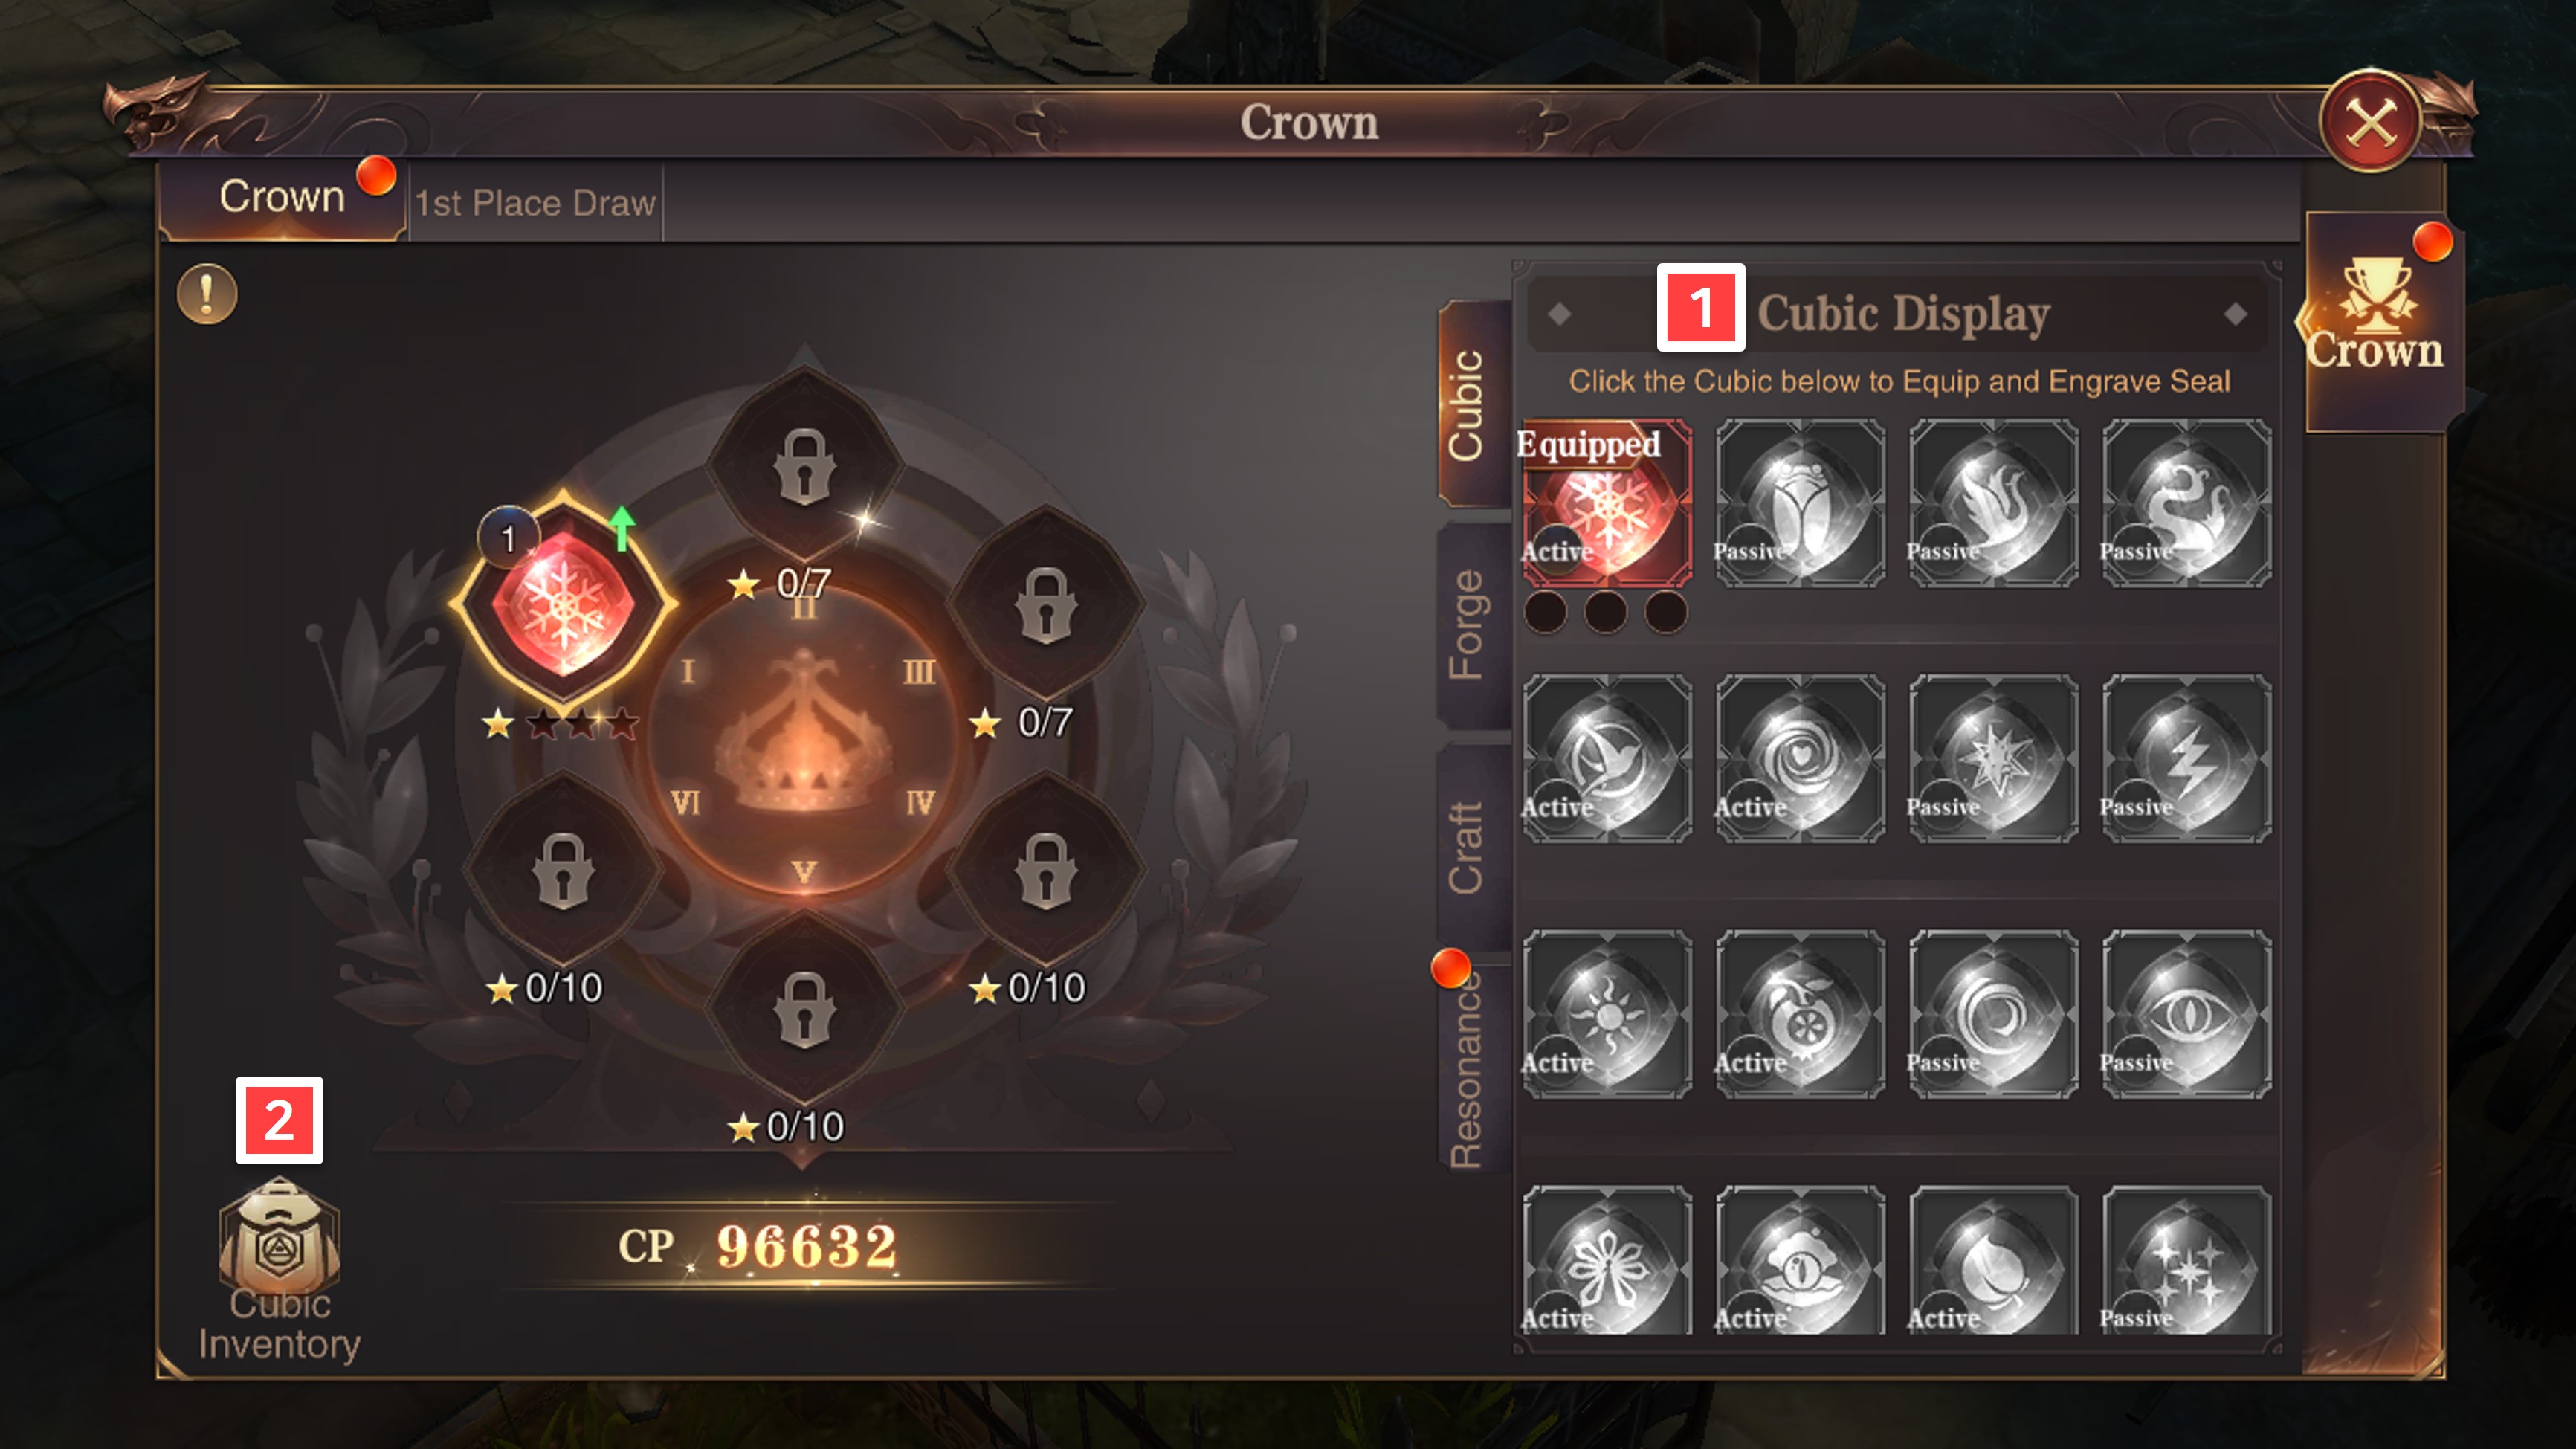Click the locked slot V at bottom
This screenshot has width=2576, height=1449.
(804, 1010)
